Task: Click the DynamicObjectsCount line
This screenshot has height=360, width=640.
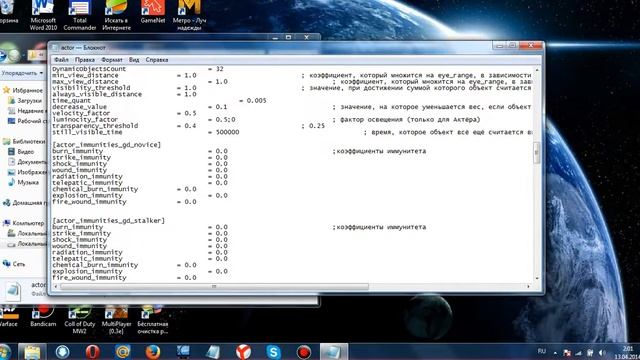Action: 138,69
